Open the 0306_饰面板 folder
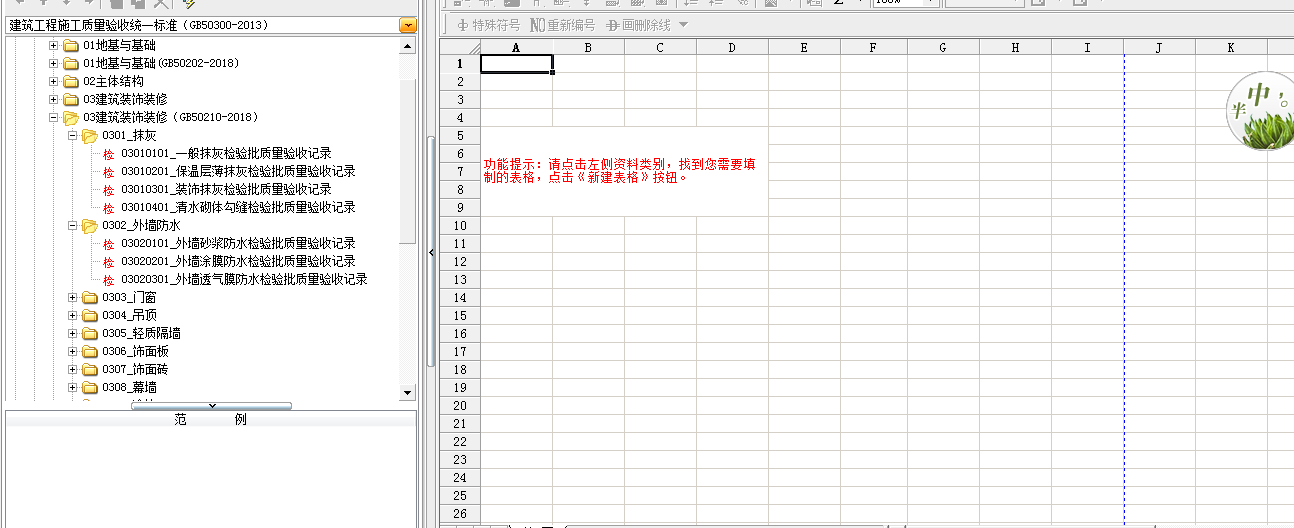 tap(135, 352)
